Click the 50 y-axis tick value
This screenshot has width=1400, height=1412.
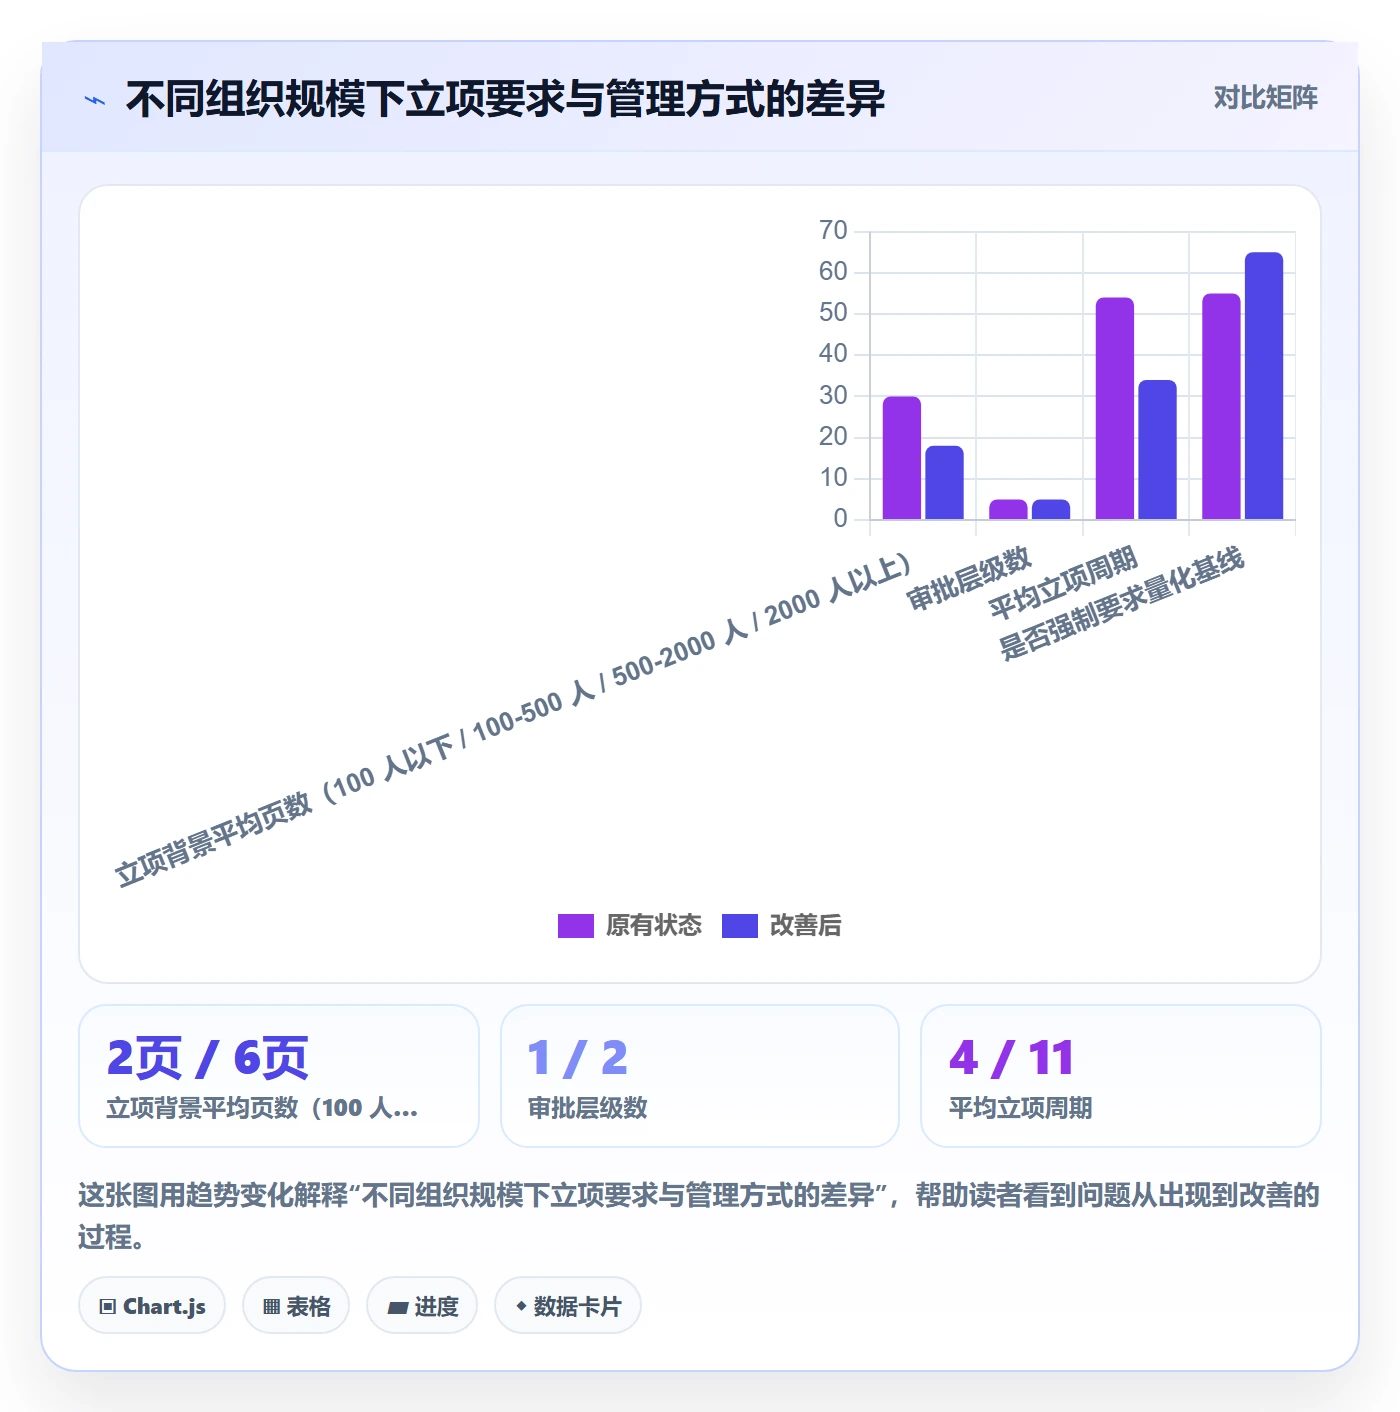(833, 313)
